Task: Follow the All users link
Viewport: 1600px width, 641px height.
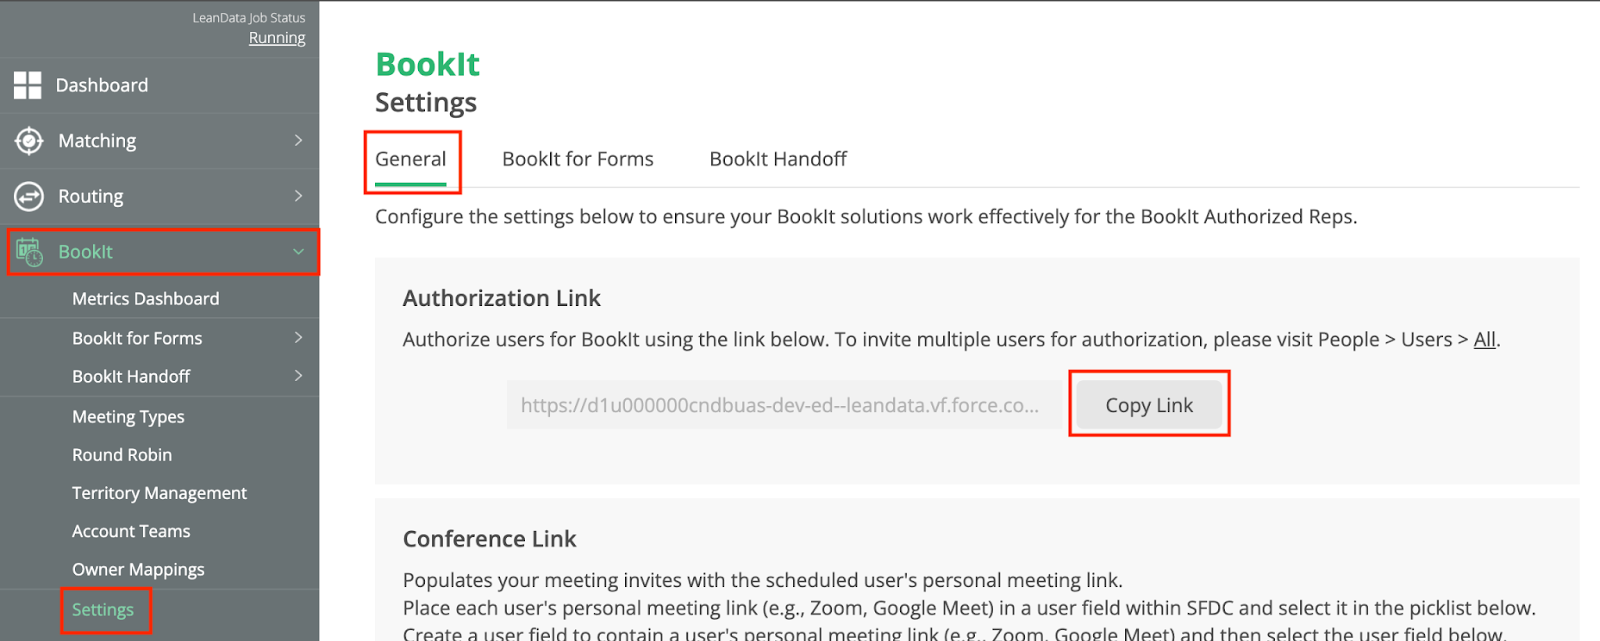Action: 1484,340
